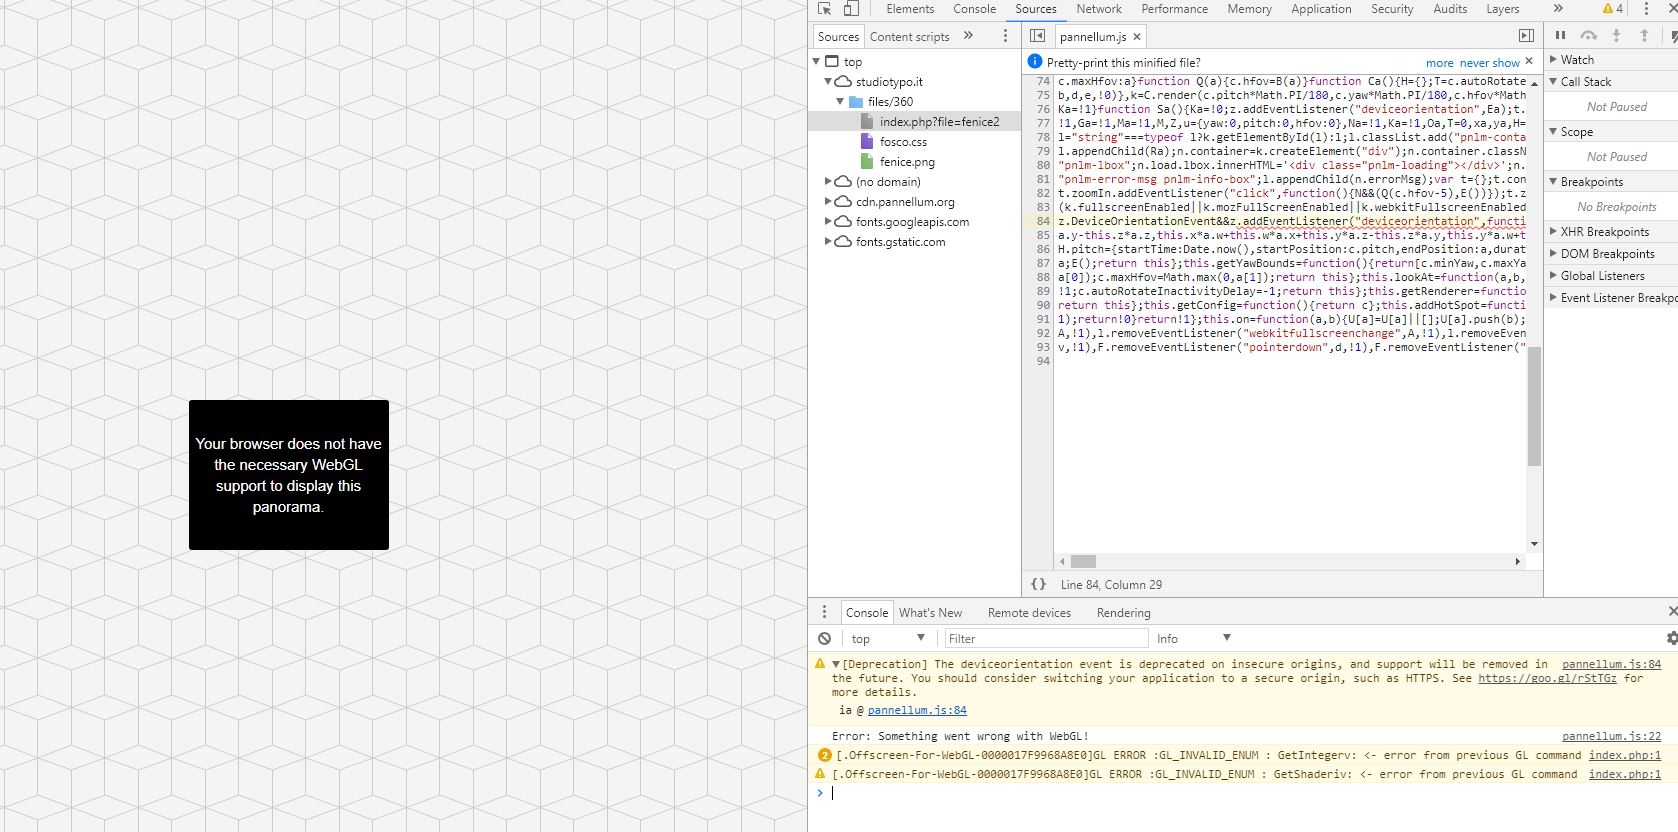Screen dimensions: 1678x832
Task: Click the curly braces pretty-print icon
Action: 1038,584
